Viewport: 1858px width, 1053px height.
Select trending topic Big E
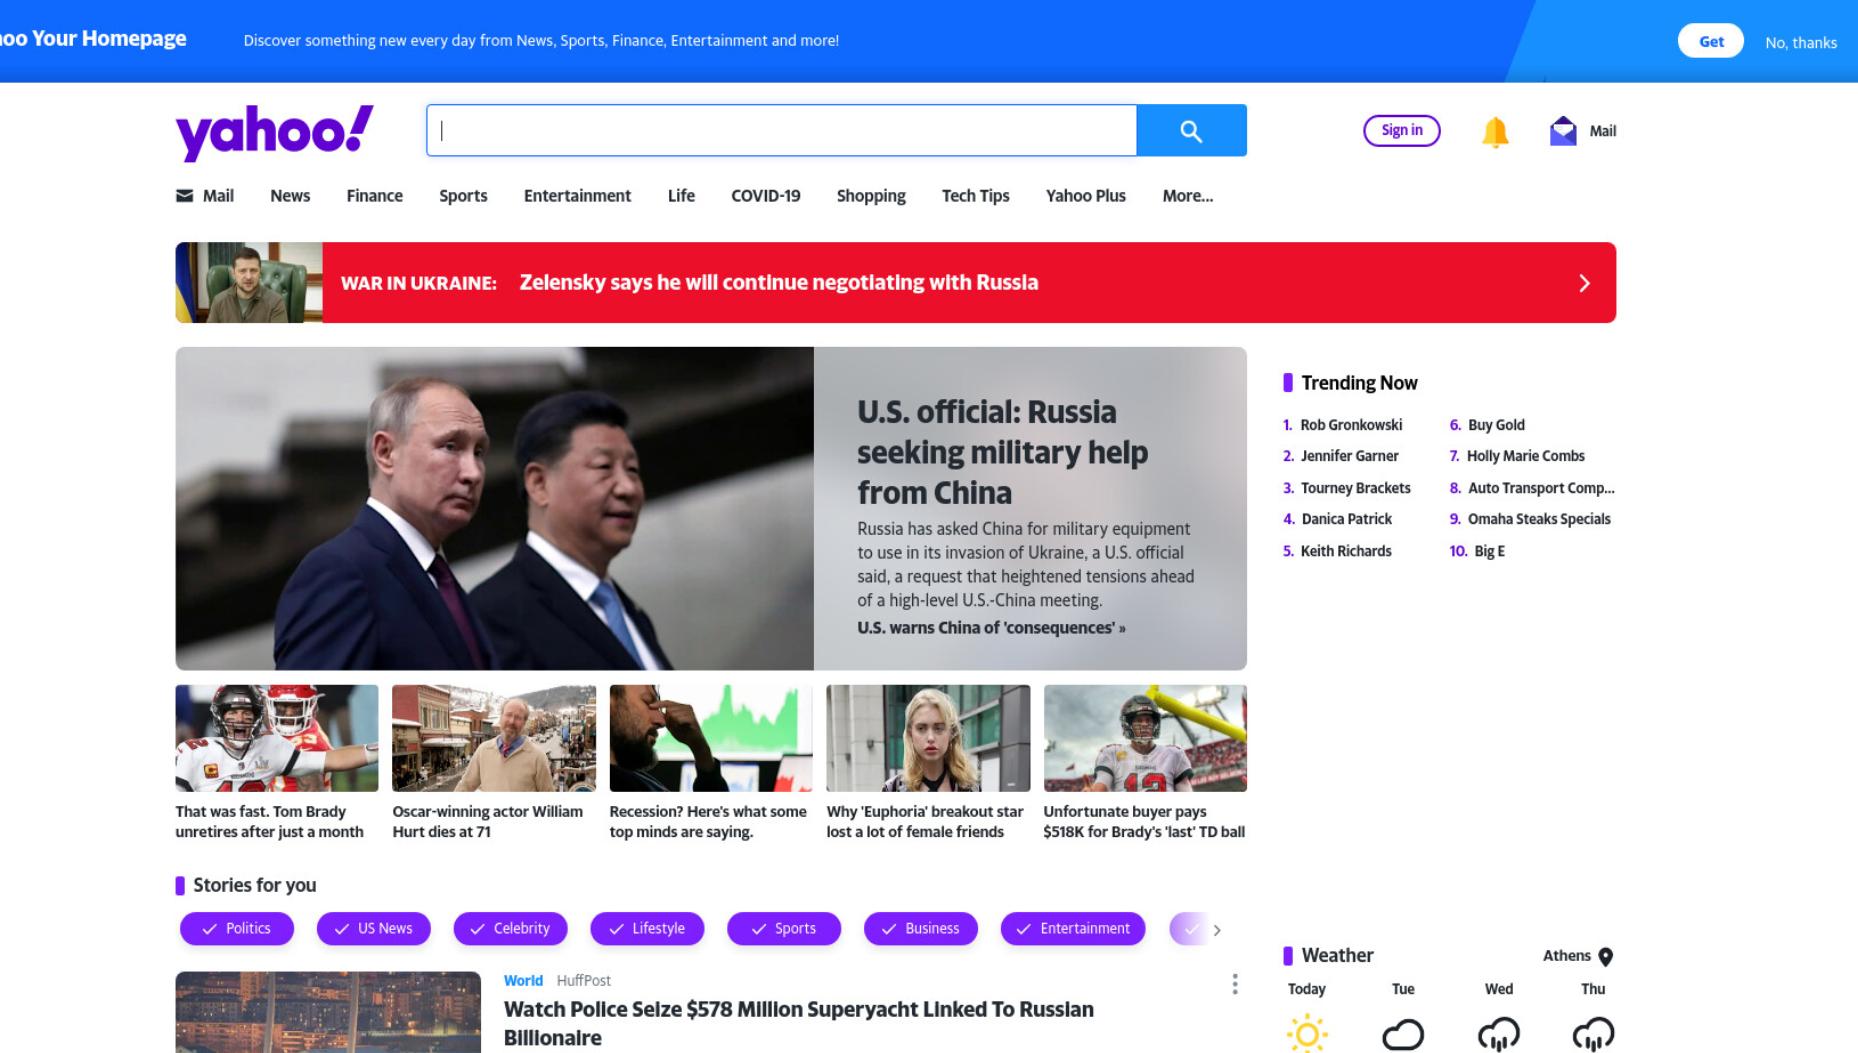tap(1489, 551)
